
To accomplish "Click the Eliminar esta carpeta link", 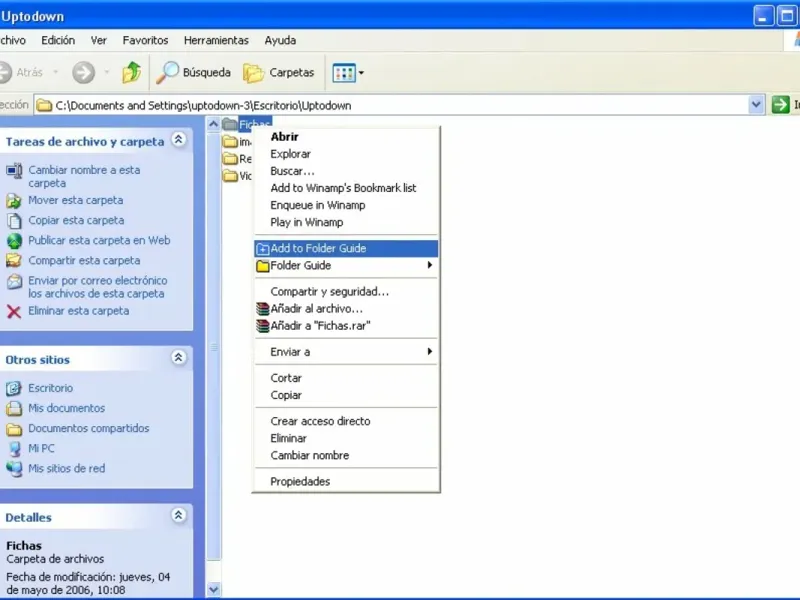I will click(79, 311).
